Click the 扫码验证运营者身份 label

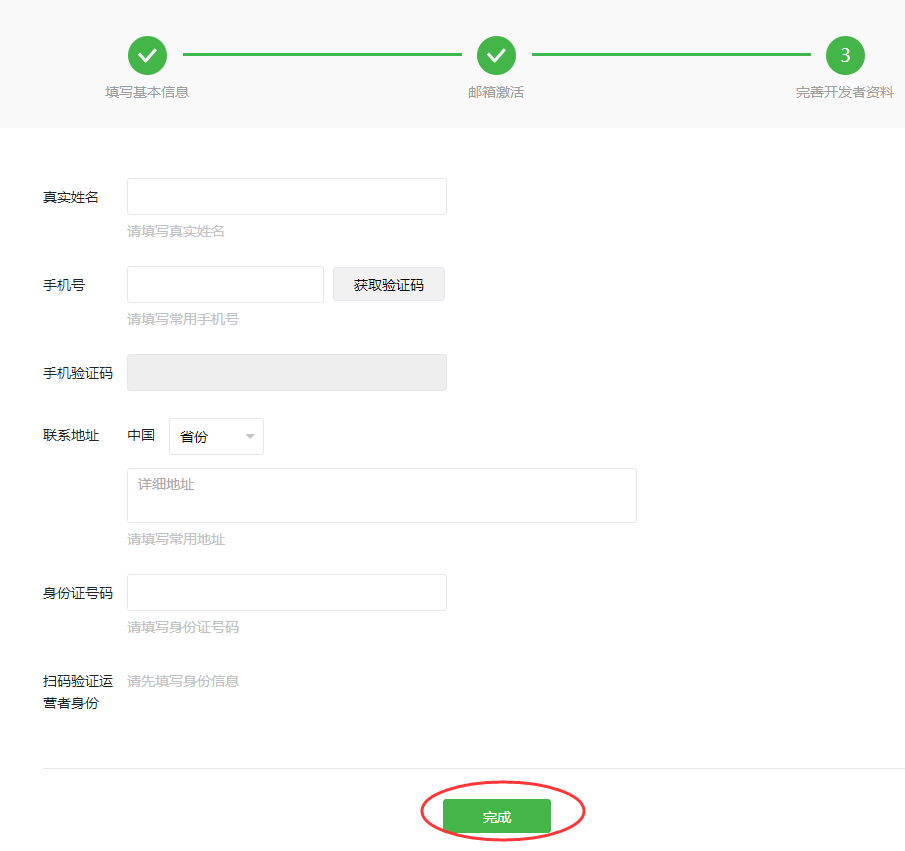[78, 692]
